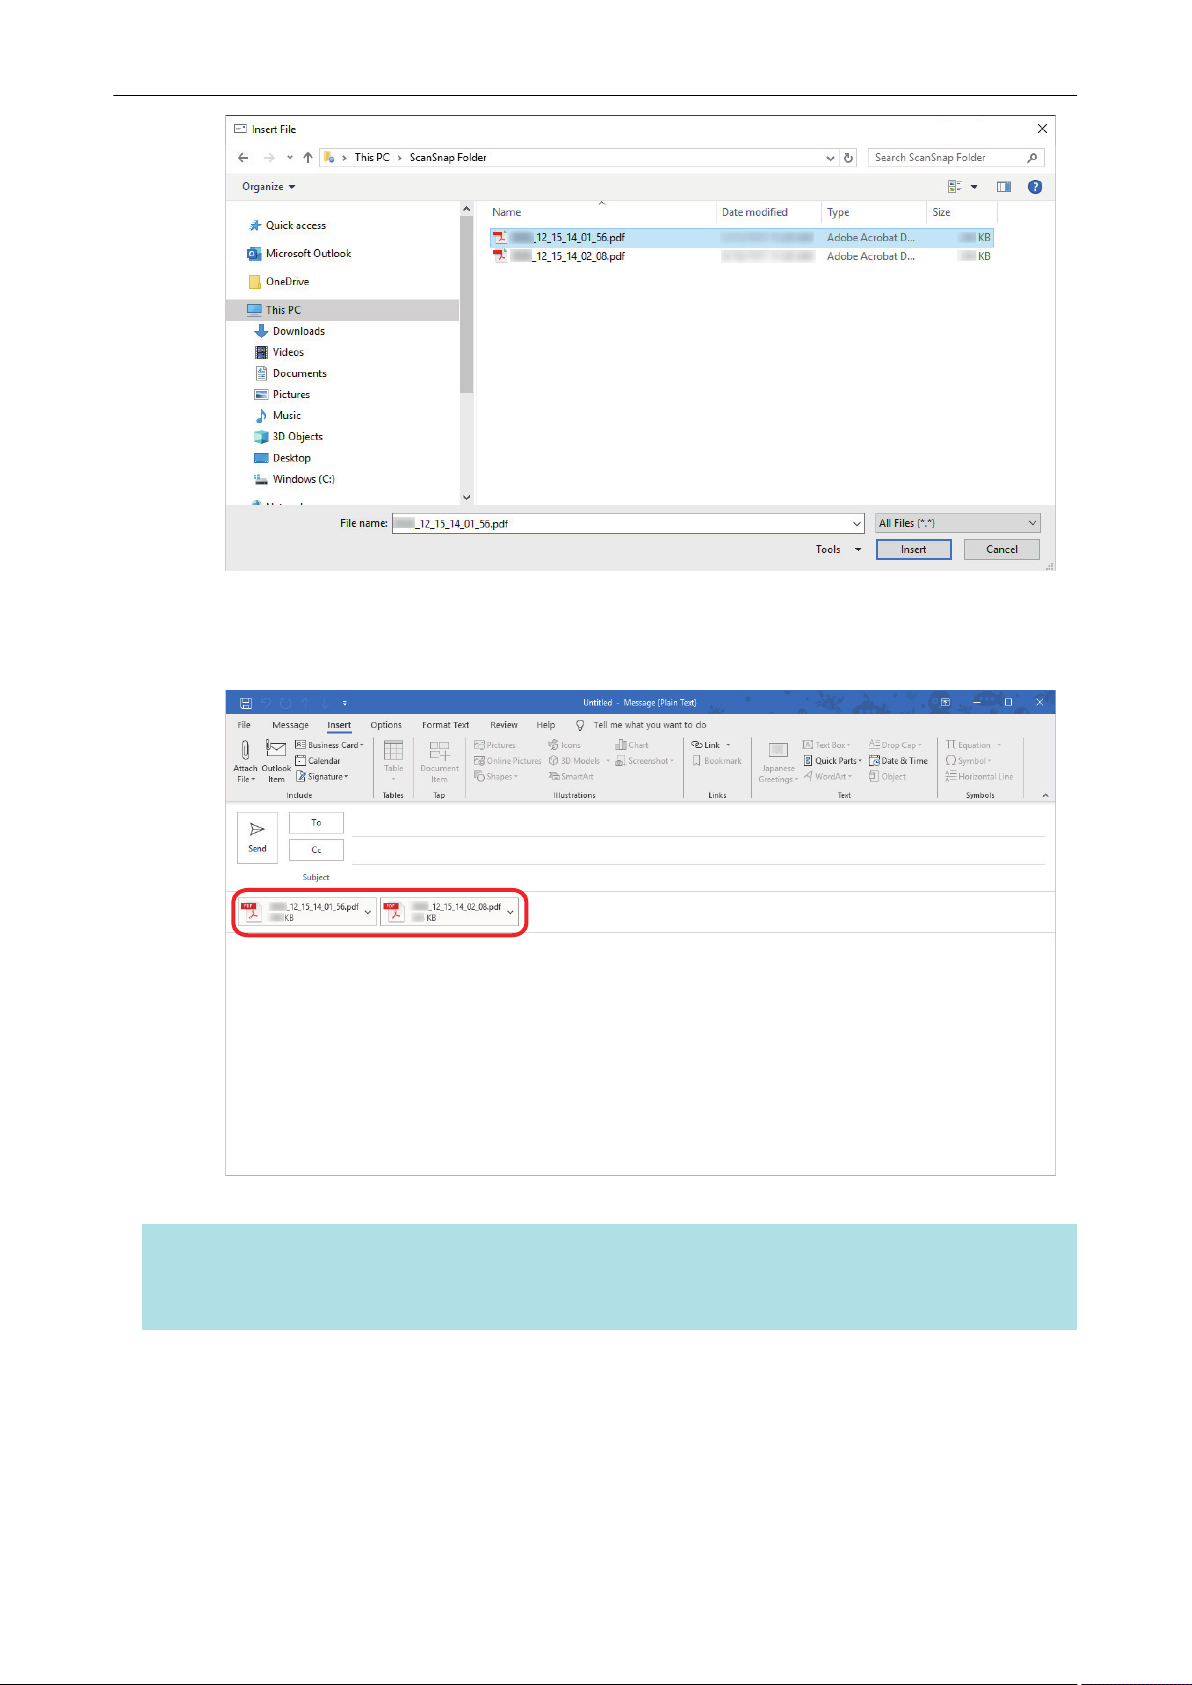Sort files by Type column
The image size is (1192, 1685).
click(874, 212)
